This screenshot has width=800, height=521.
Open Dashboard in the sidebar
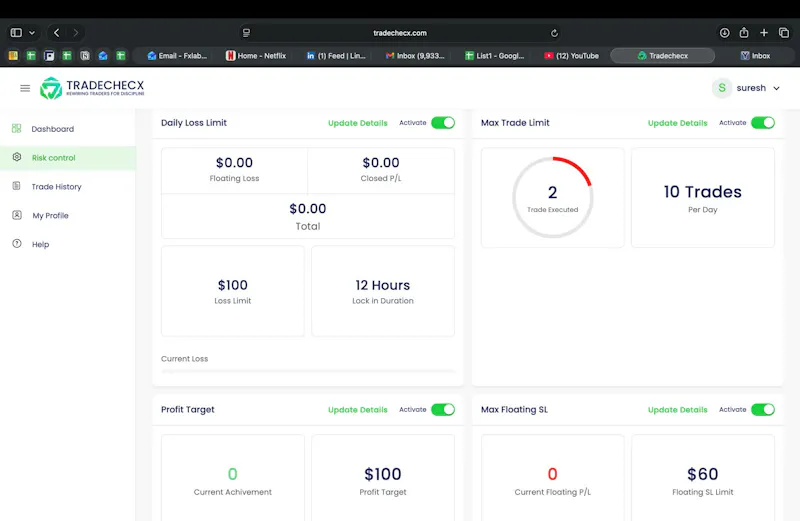68,129
